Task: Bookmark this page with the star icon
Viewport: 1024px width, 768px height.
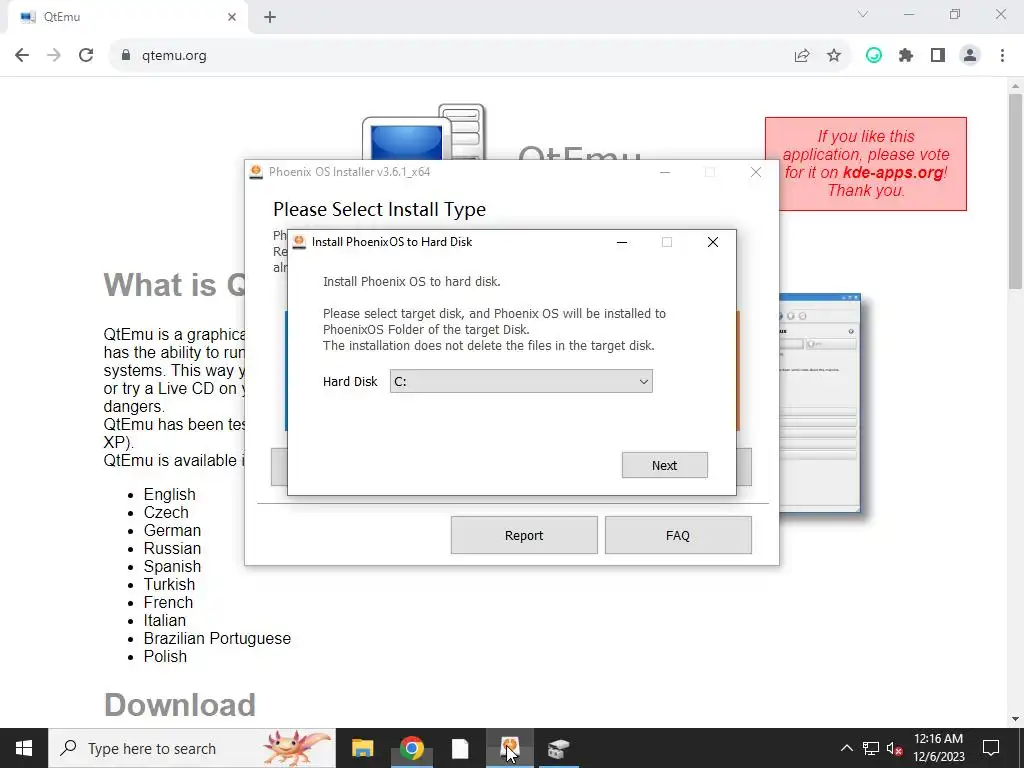Action: (834, 56)
